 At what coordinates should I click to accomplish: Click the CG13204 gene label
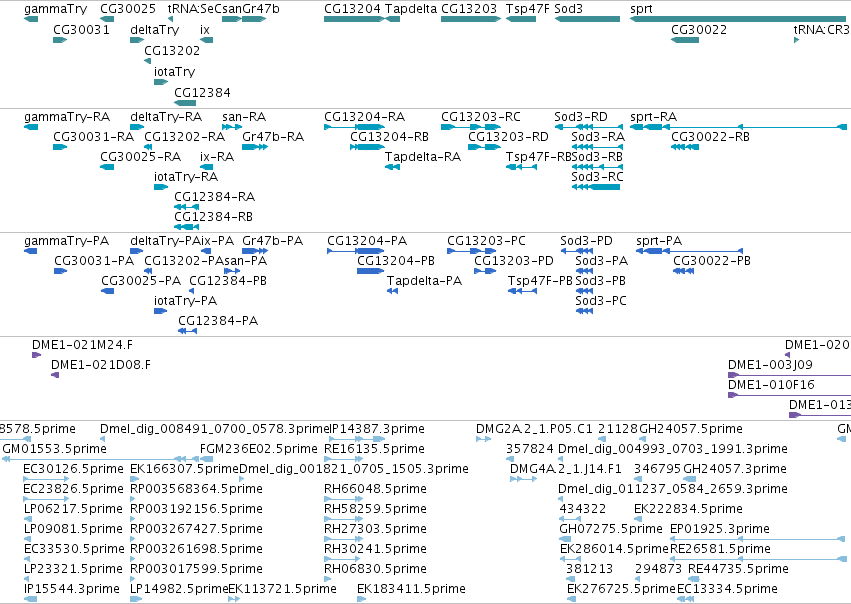point(352,9)
